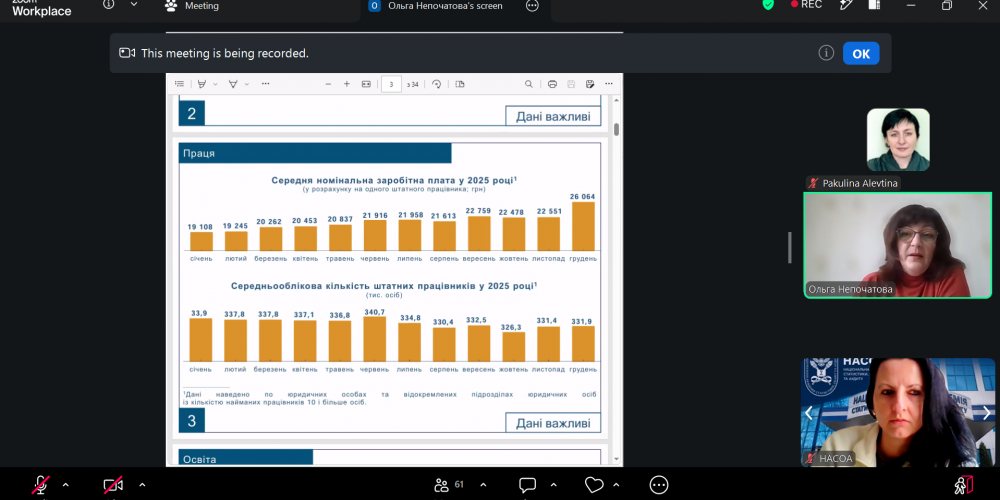Select the PDF highlight tool
The height and width of the screenshot is (500, 1000).
202,84
